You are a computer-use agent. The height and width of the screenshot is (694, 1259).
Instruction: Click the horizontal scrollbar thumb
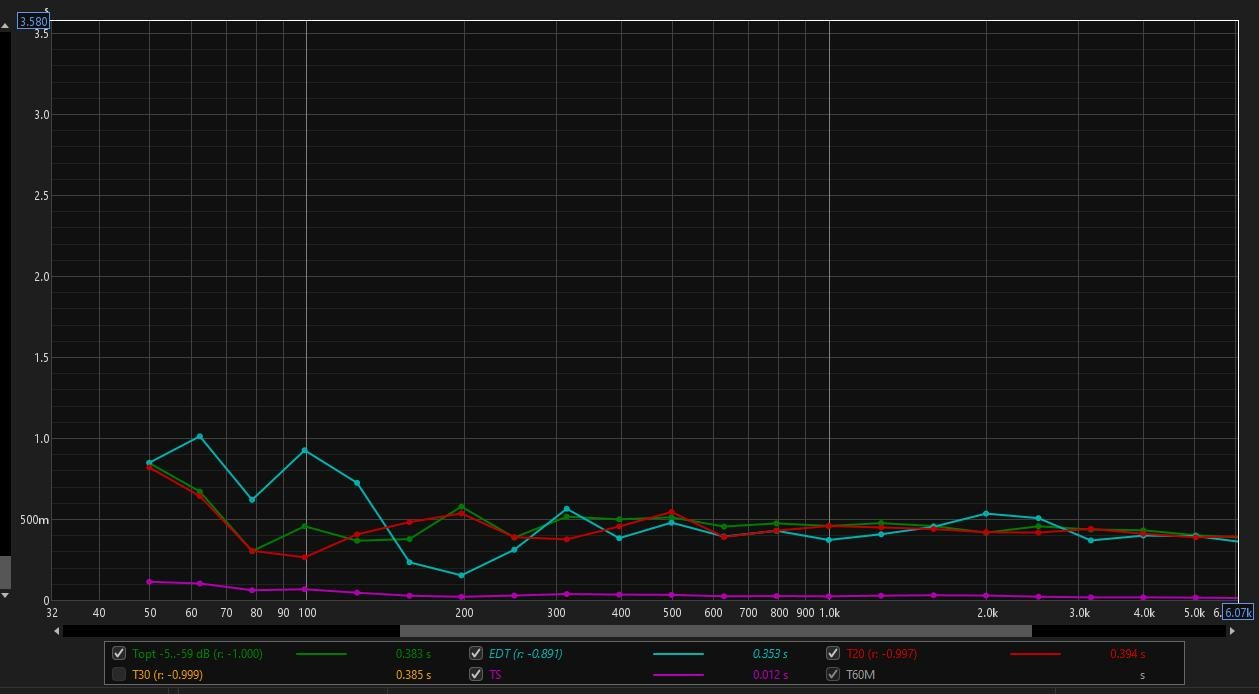pyautogui.click(x=715, y=631)
